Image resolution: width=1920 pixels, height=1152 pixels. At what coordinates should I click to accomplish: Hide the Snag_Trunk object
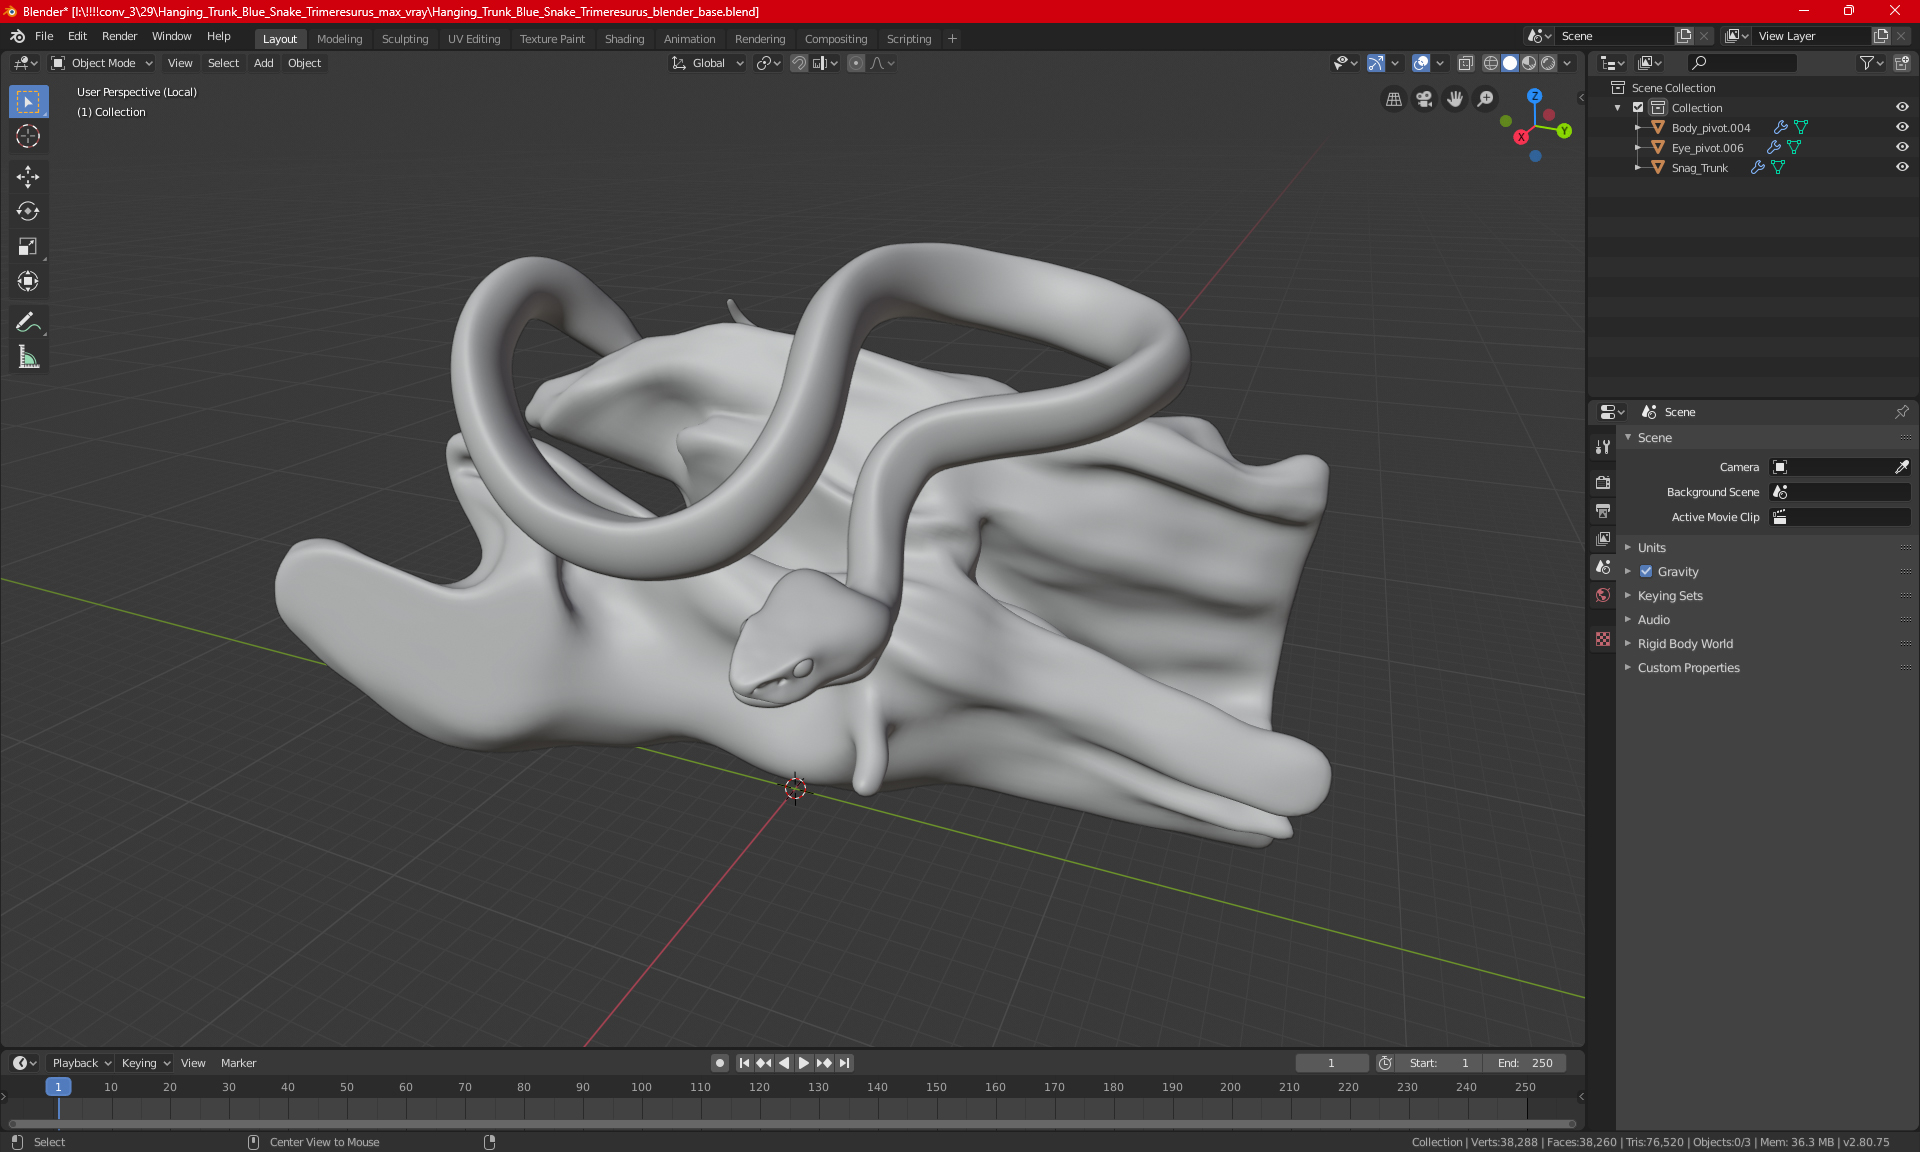click(x=1902, y=167)
